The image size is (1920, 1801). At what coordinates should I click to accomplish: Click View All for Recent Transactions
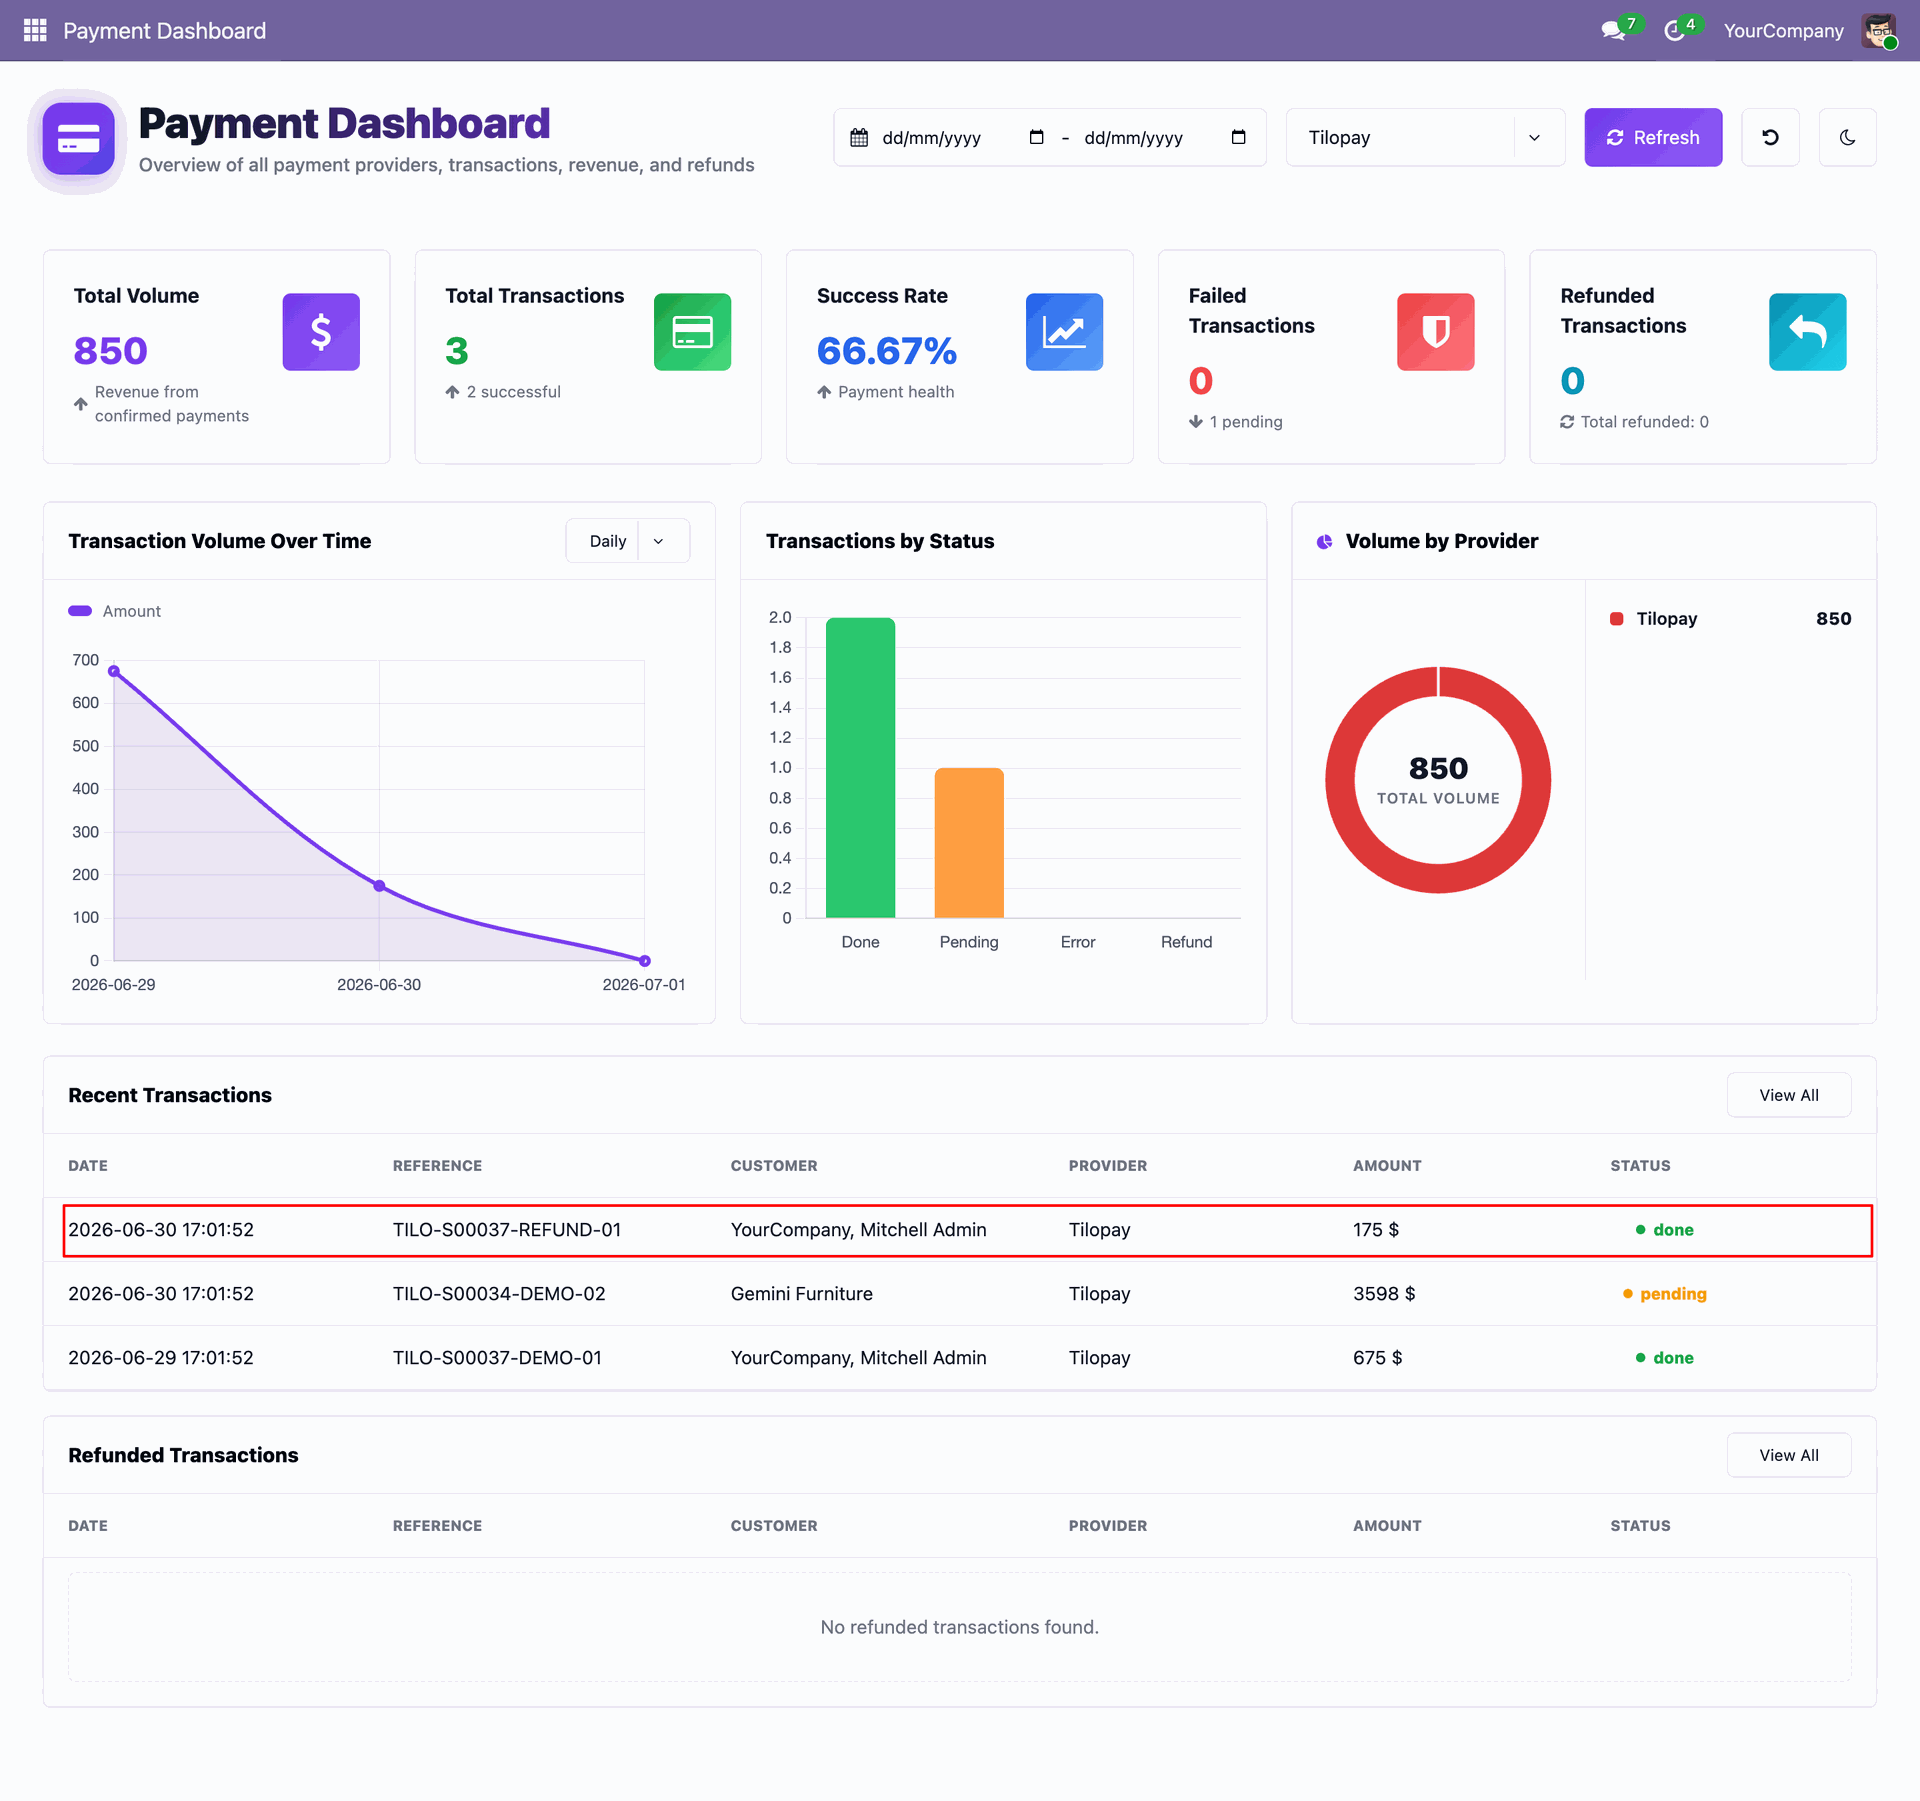(x=1788, y=1095)
